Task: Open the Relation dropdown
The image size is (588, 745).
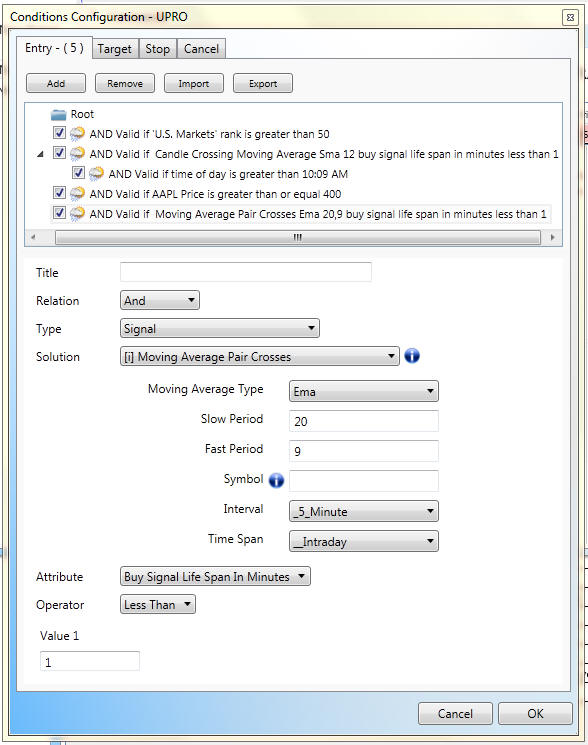Action: pos(160,300)
